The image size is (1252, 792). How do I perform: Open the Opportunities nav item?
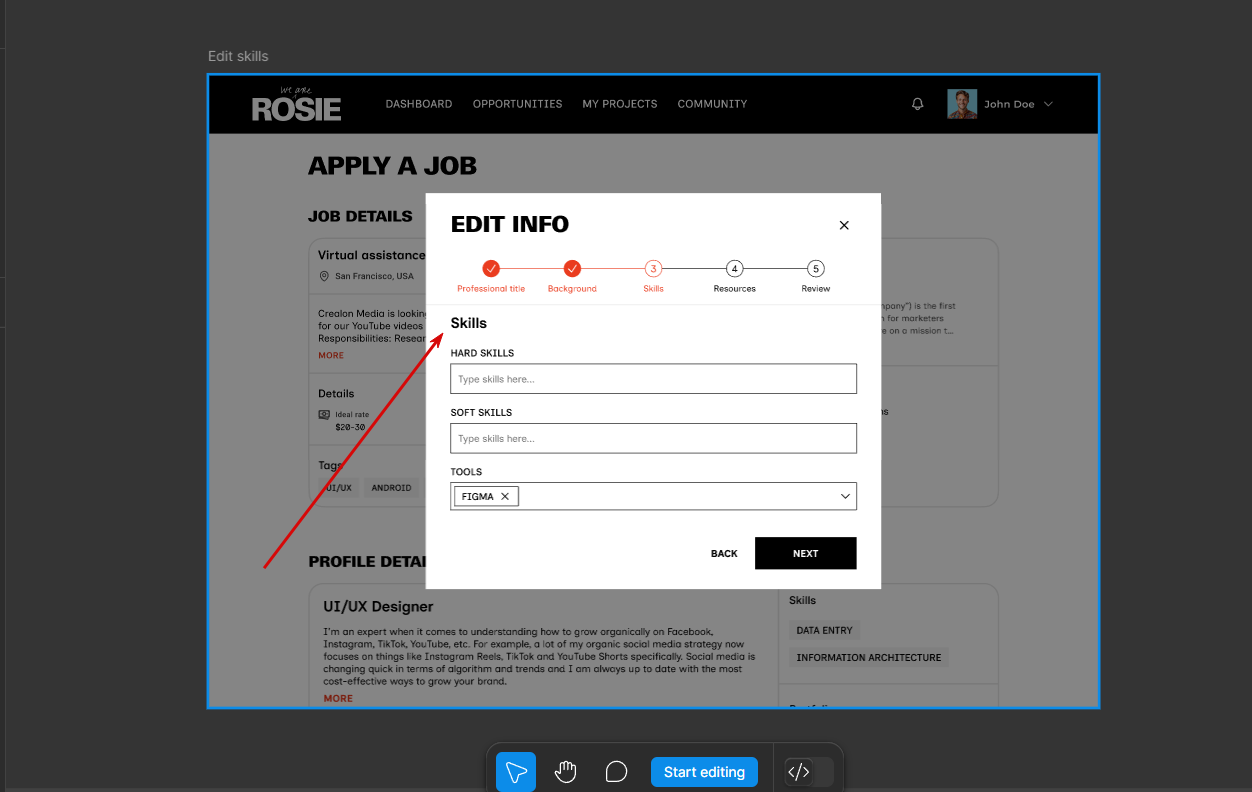click(x=517, y=104)
